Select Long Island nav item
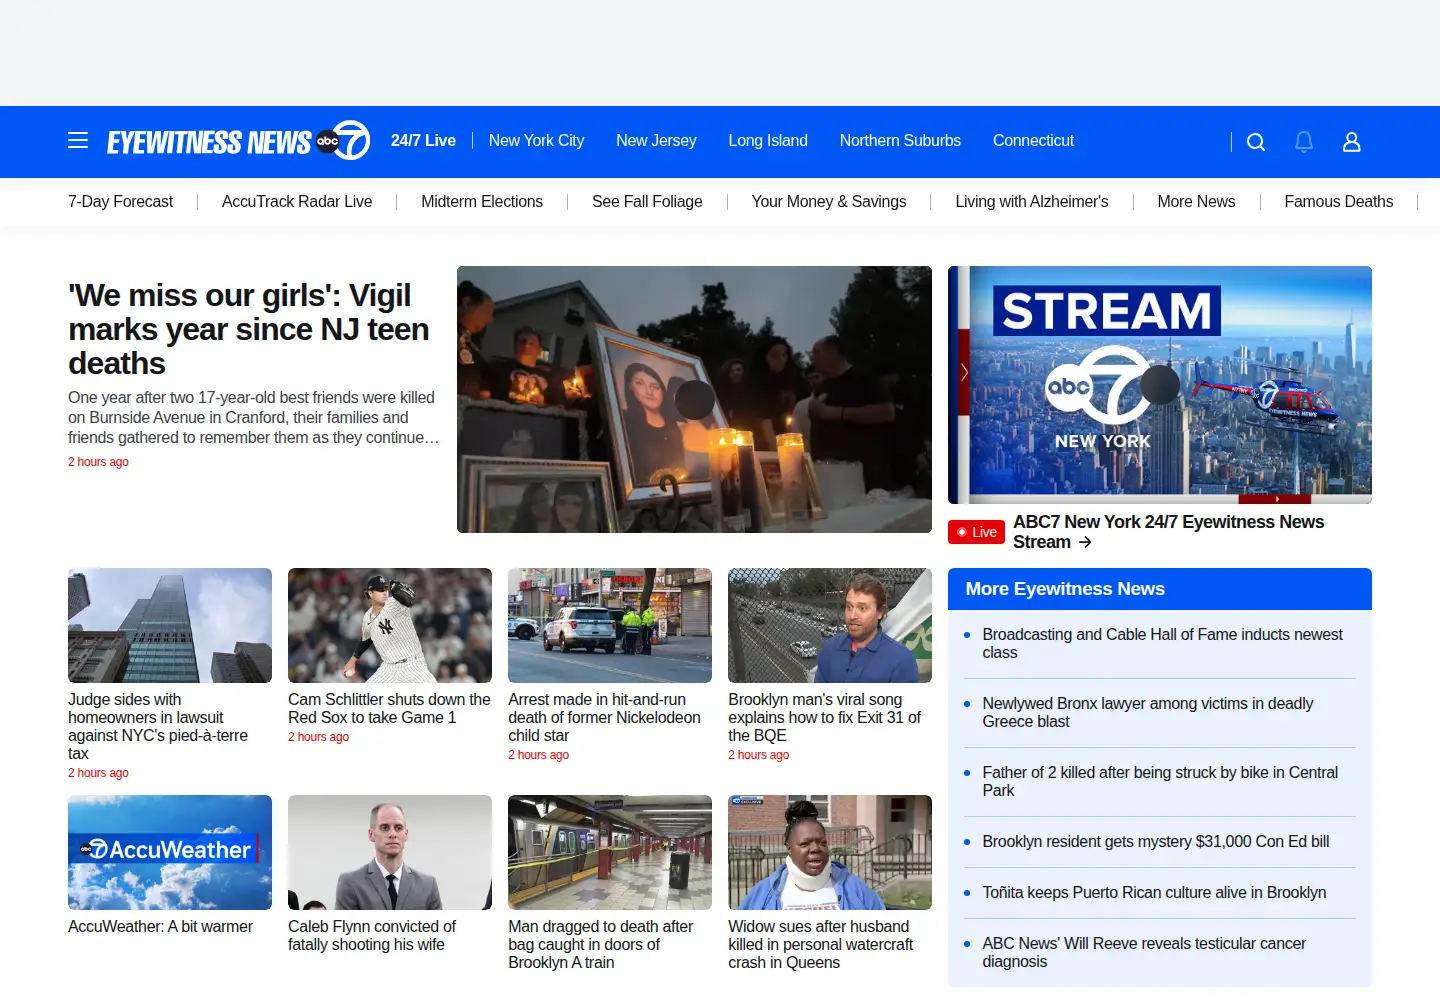The image size is (1440, 1000). click(768, 141)
